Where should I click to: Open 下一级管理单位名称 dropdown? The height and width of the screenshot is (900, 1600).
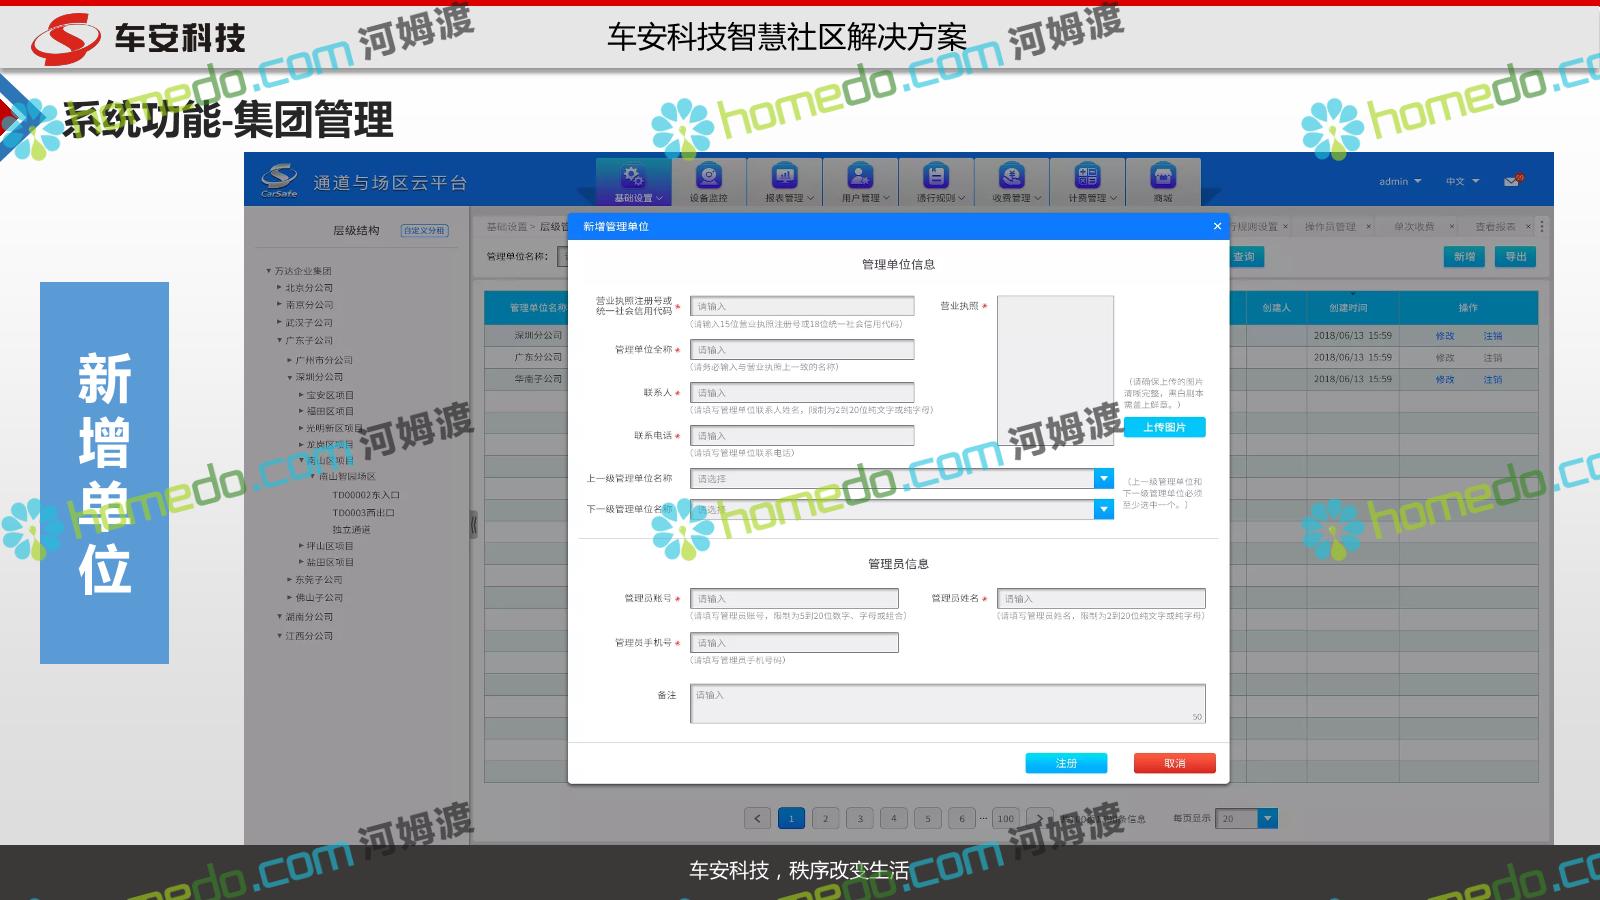pyautogui.click(x=1104, y=510)
